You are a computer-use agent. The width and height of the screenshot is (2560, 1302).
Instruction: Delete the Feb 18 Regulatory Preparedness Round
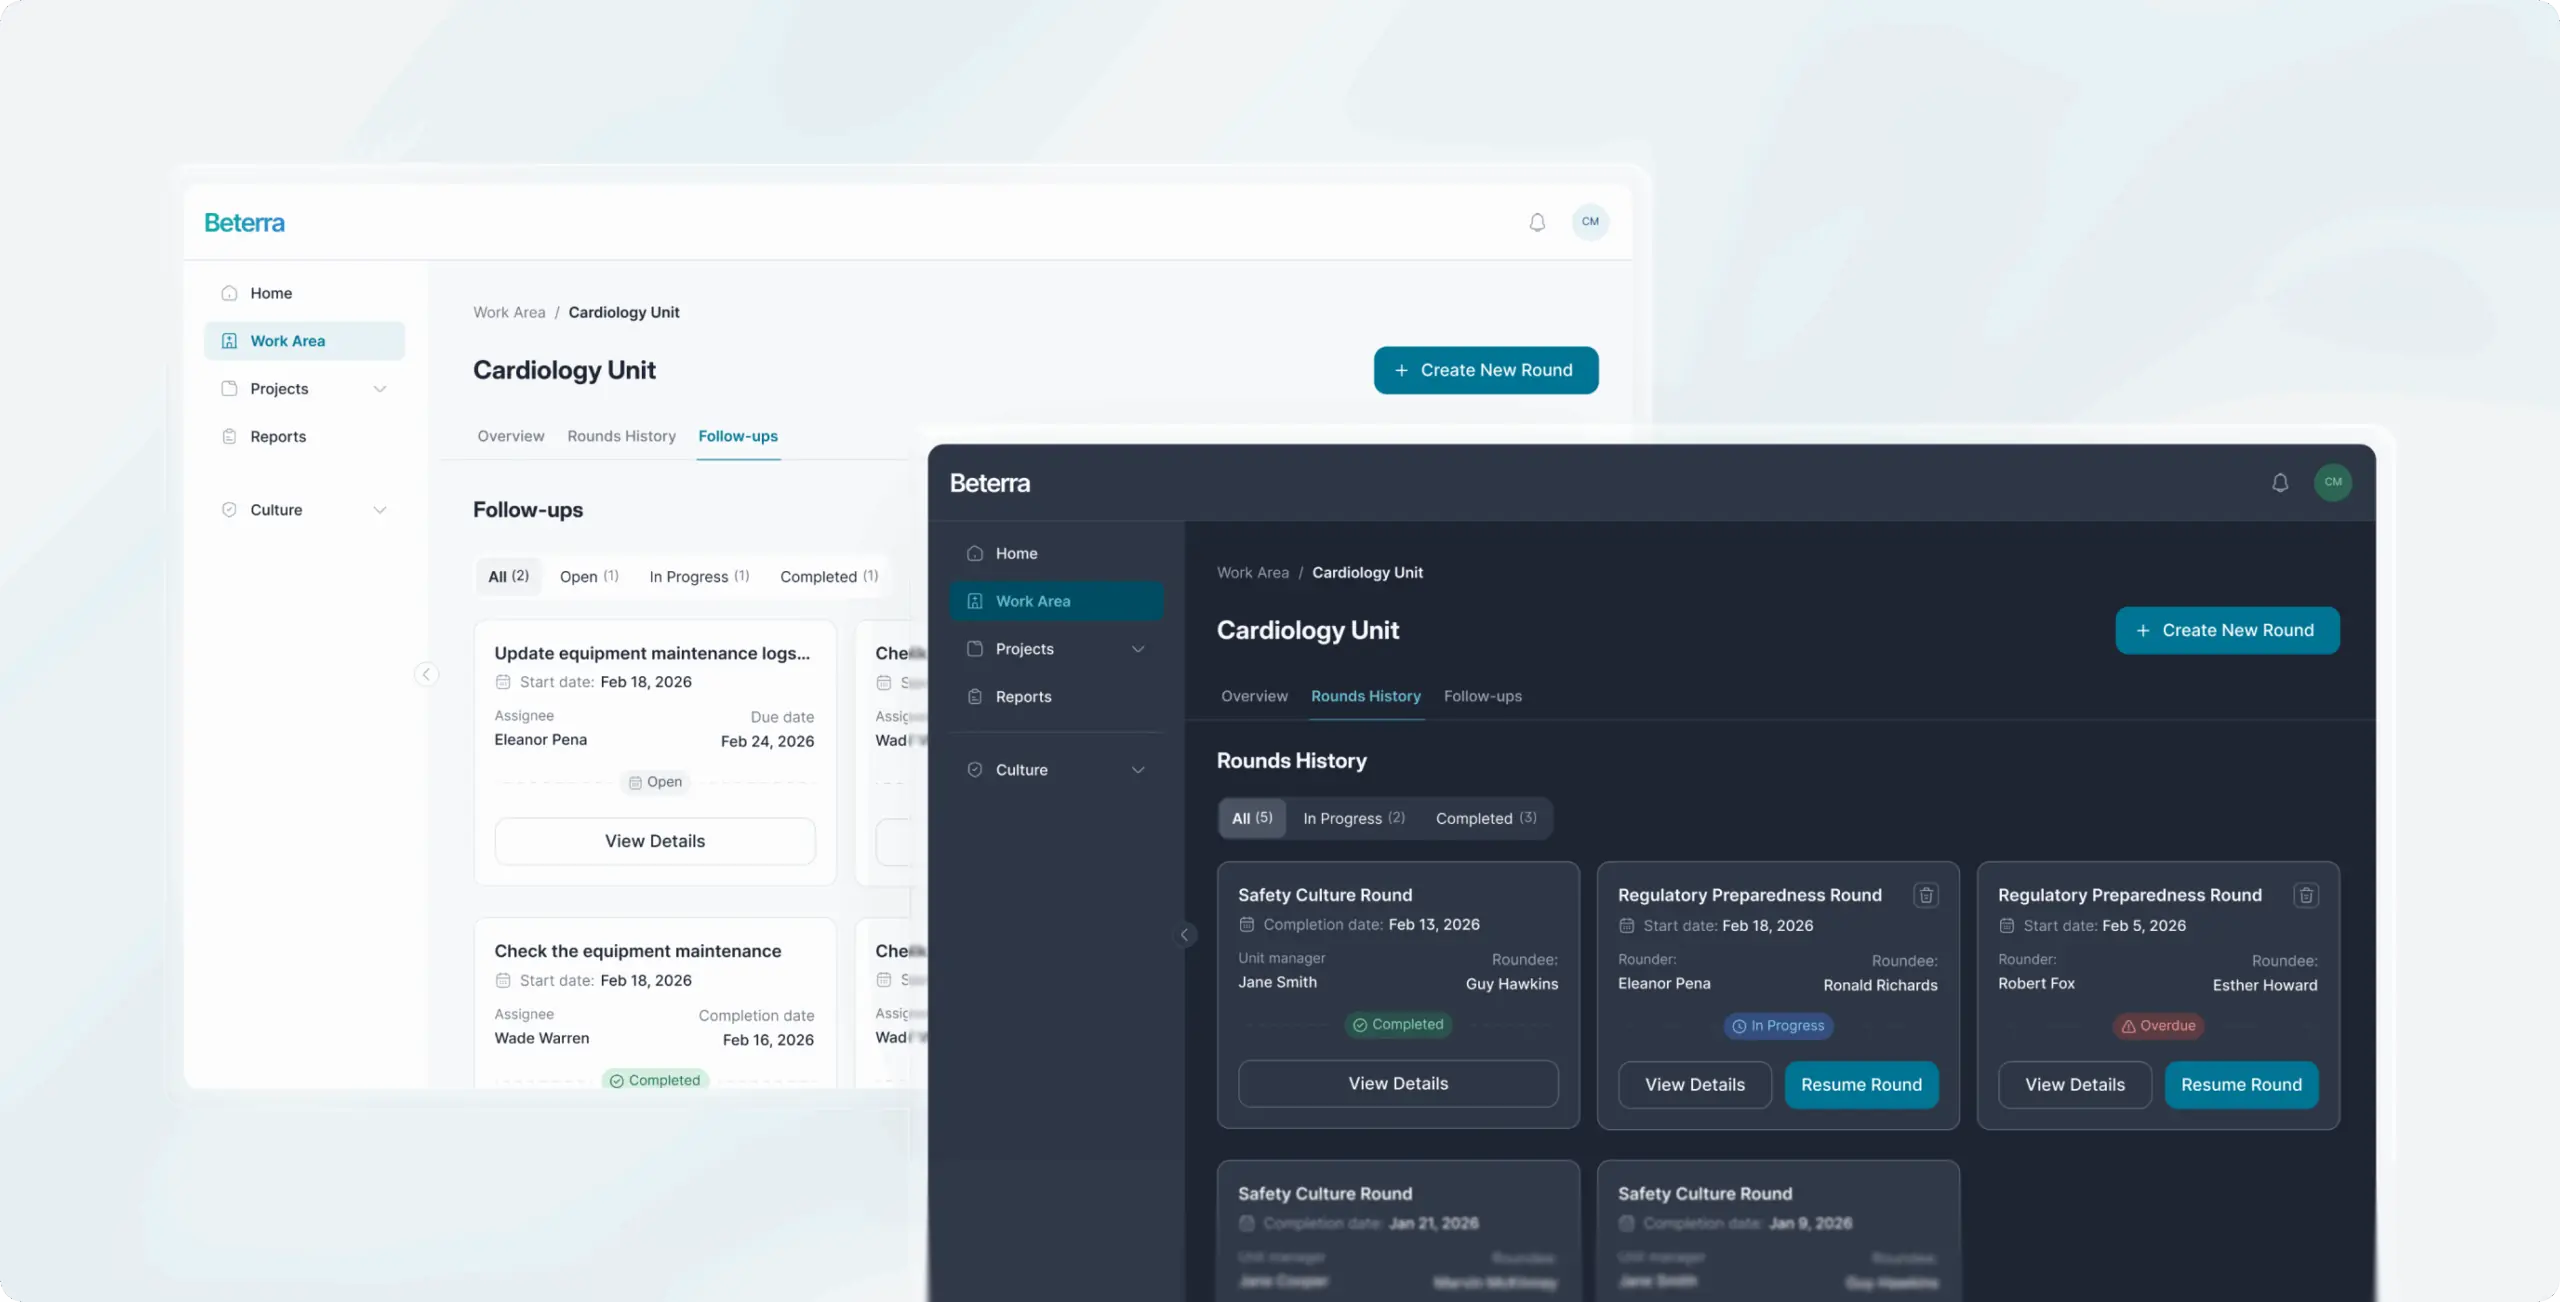coord(1926,895)
